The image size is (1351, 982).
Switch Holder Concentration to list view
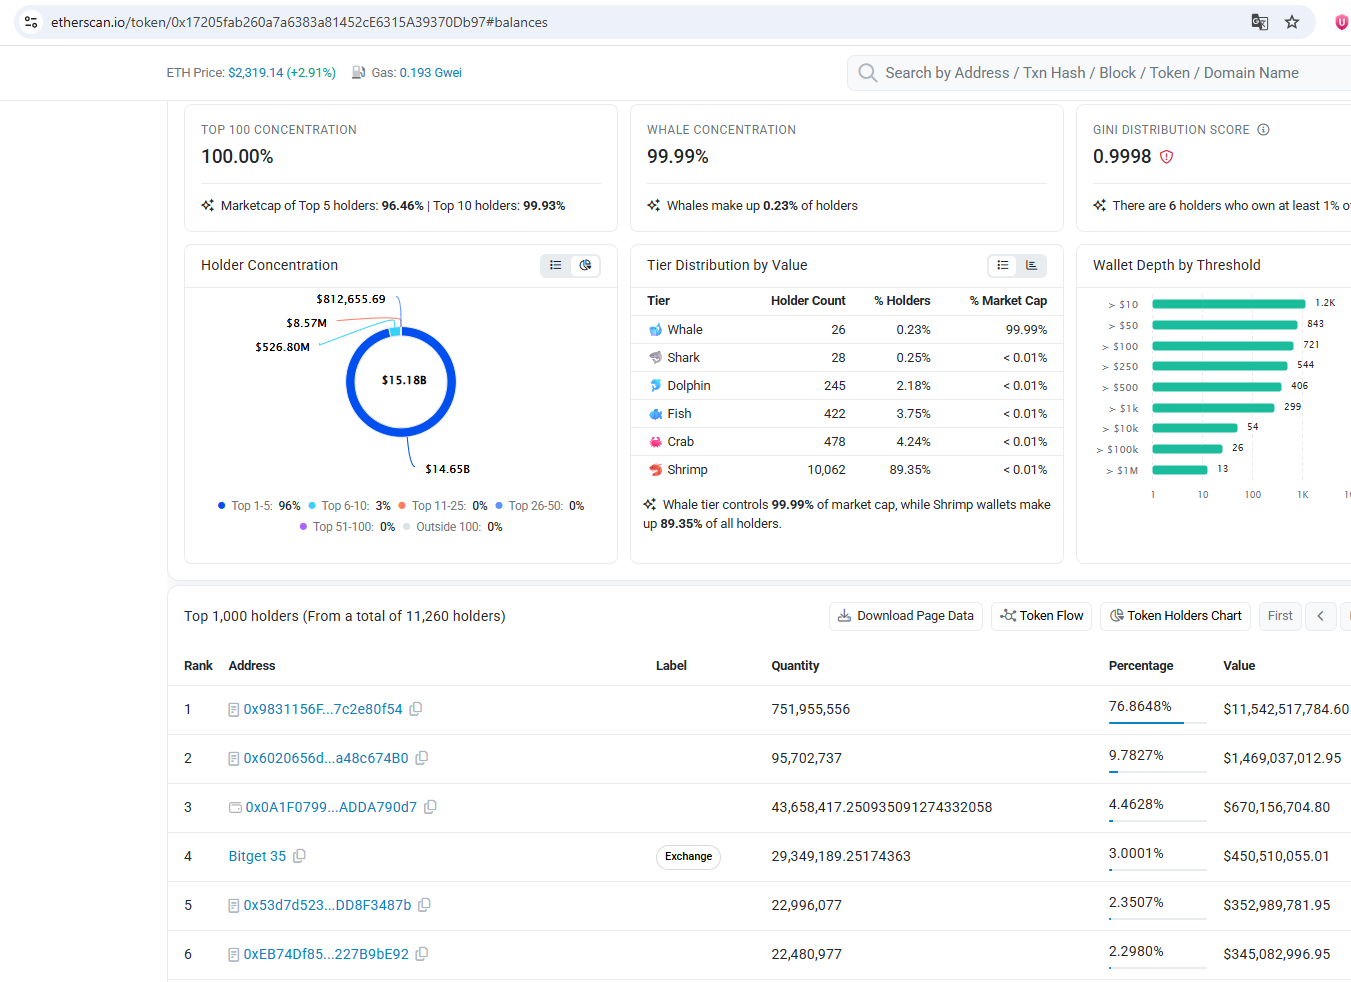pos(556,265)
